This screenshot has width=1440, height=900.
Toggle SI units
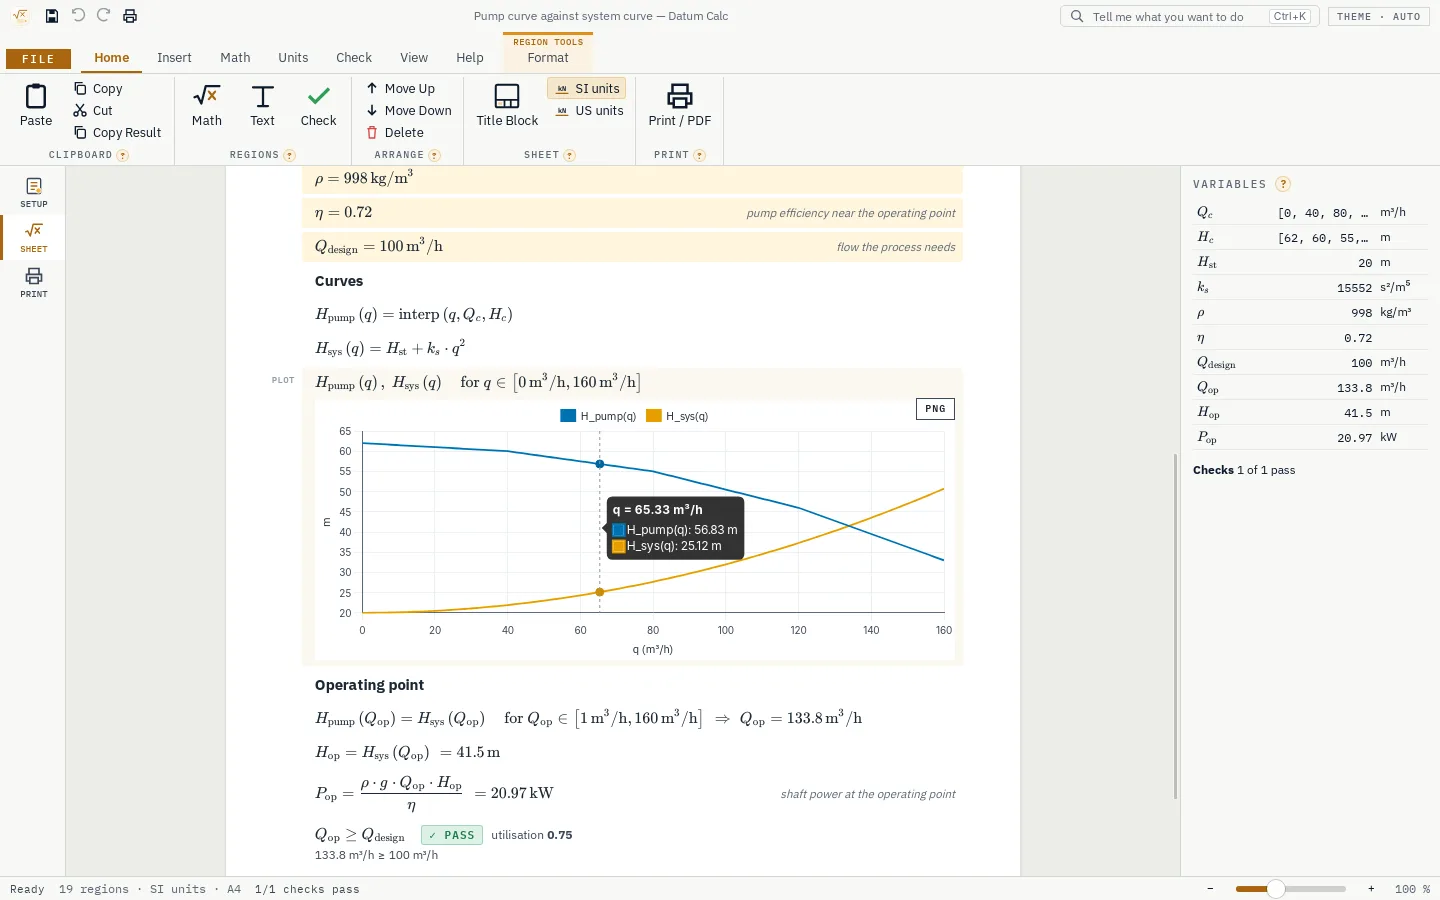pos(587,89)
